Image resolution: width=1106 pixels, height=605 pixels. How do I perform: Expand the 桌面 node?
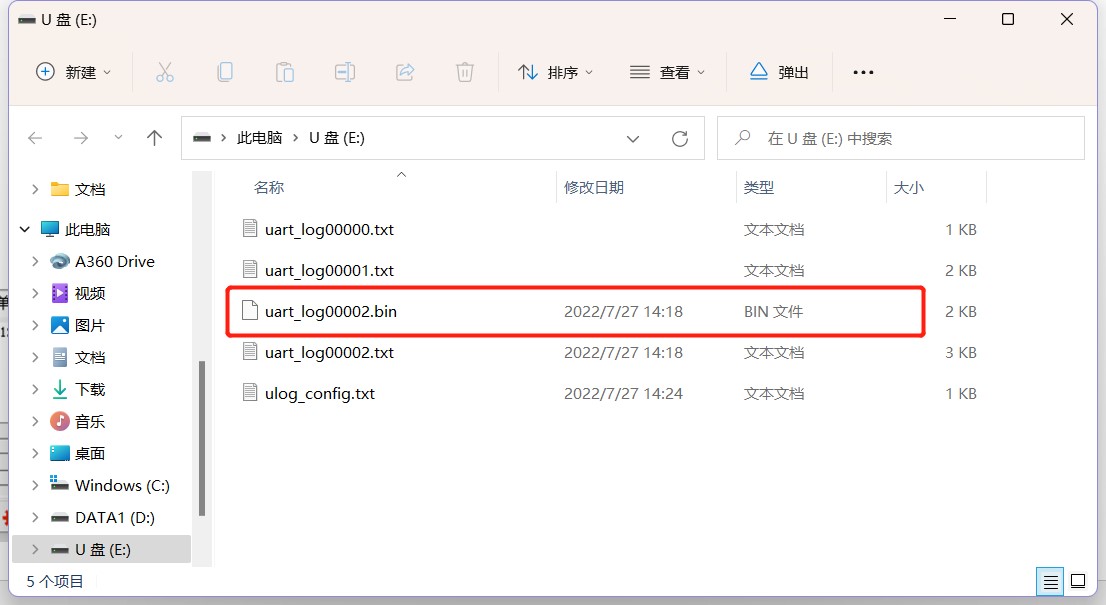point(35,453)
